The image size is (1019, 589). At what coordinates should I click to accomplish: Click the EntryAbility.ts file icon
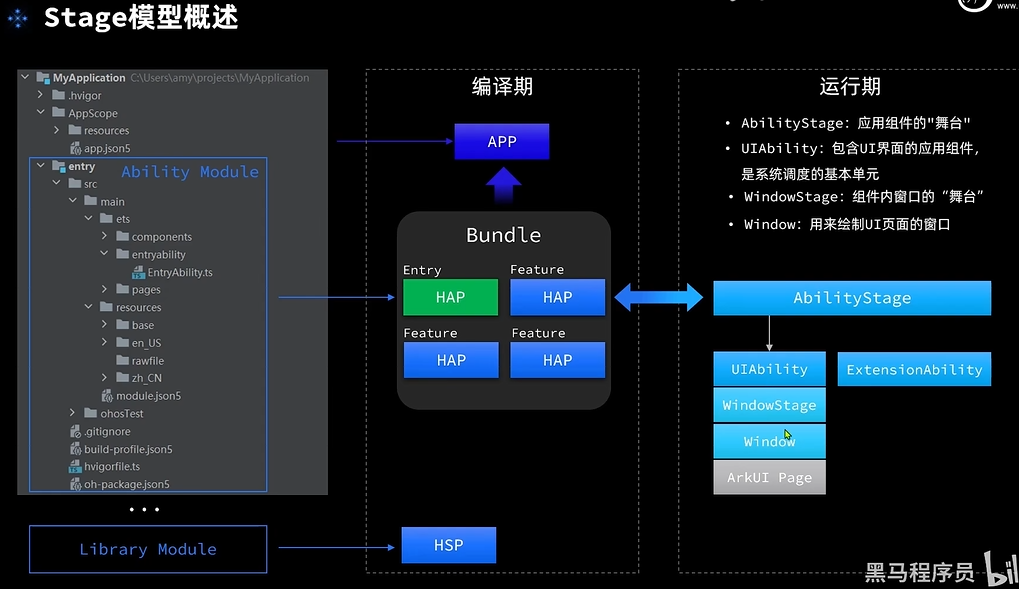pyautogui.click(x=138, y=272)
